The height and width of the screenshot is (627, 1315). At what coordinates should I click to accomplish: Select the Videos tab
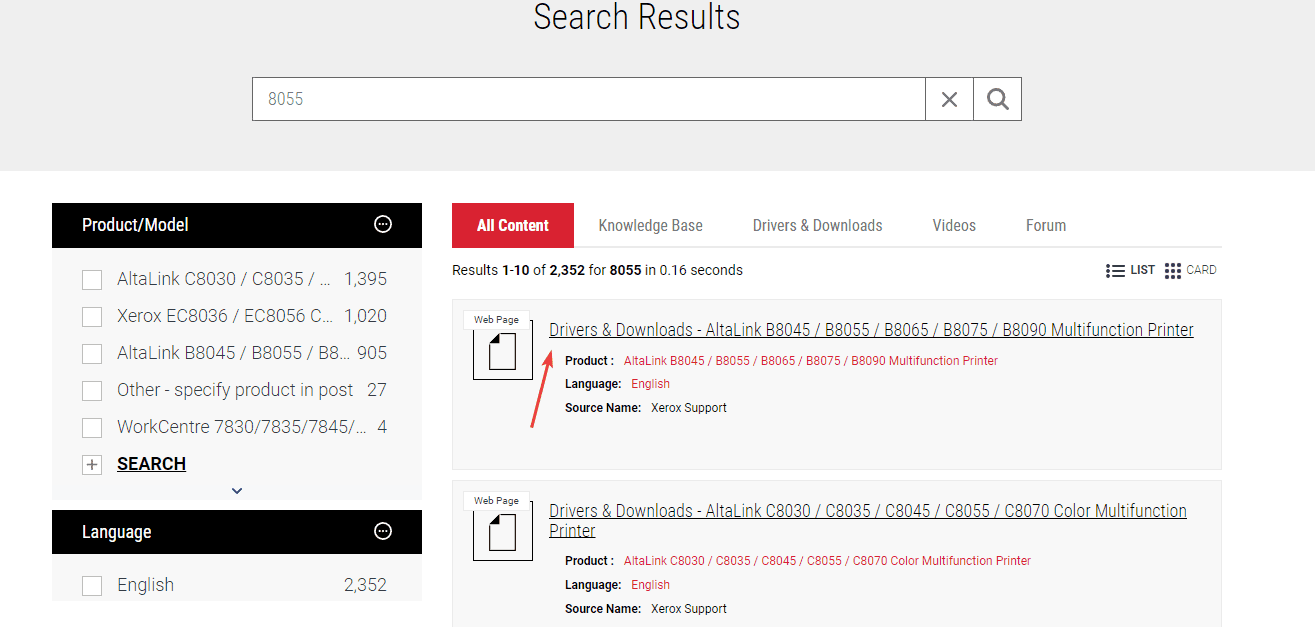tap(954, 226)
